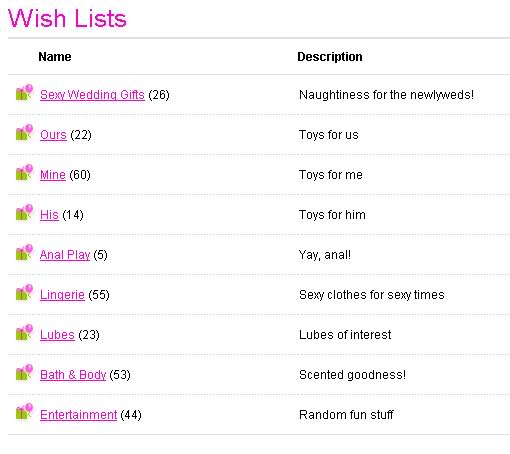Select gift icon beside Lingerie list
This screenshot has width=510, height=454.
[24, 292]
